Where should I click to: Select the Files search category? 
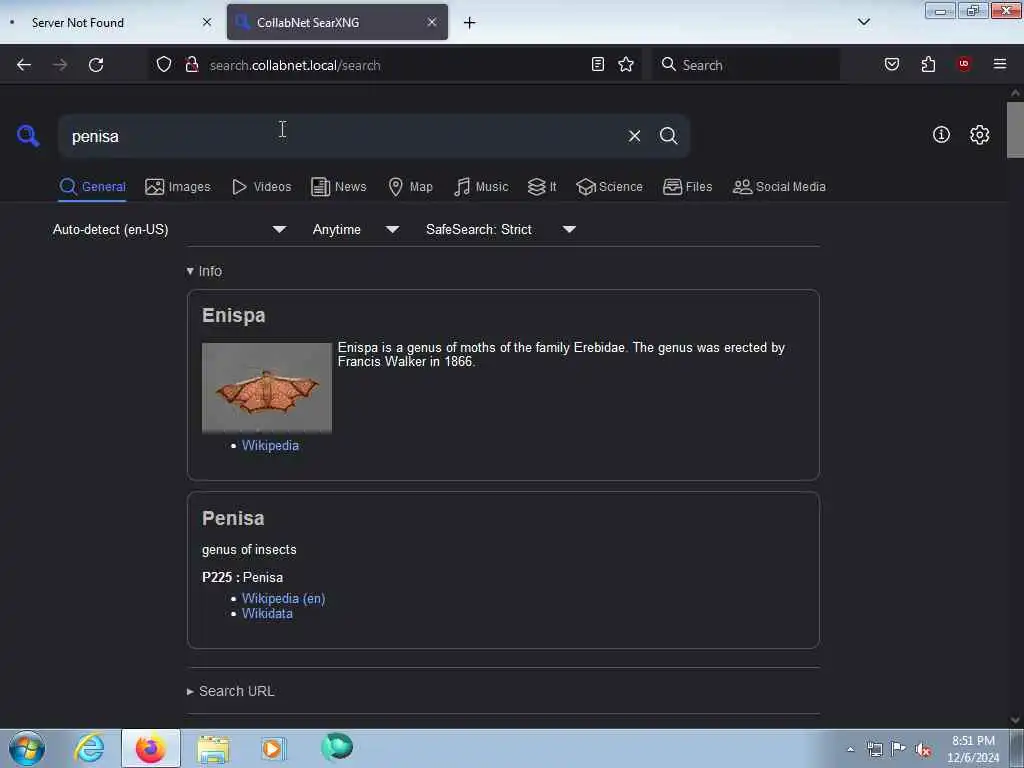(x=688, y=187)
